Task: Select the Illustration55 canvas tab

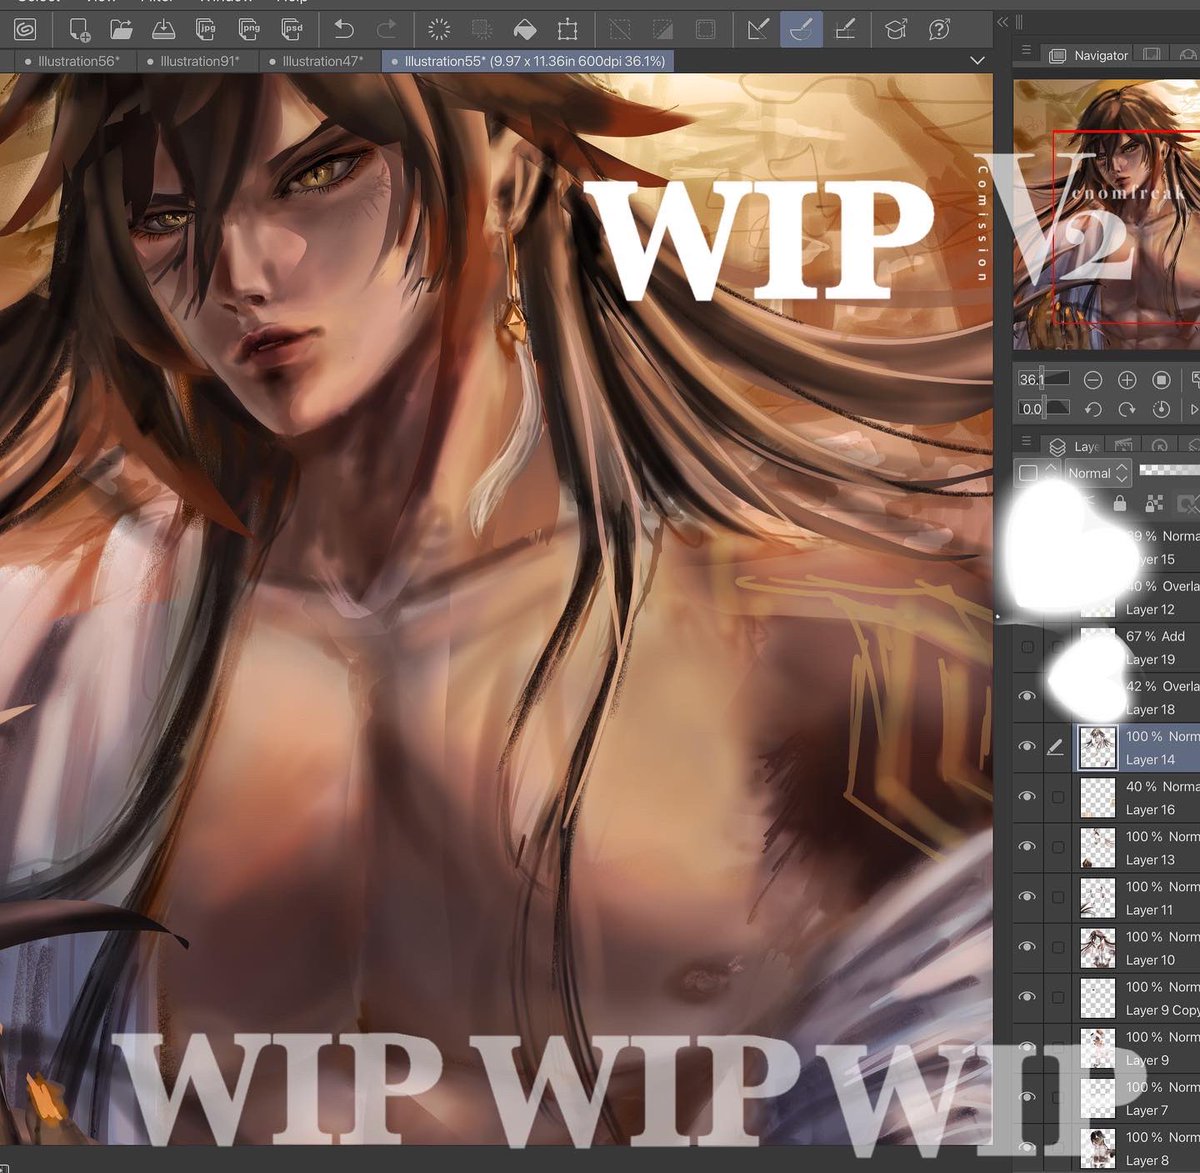Action: (x=528, y=61)
